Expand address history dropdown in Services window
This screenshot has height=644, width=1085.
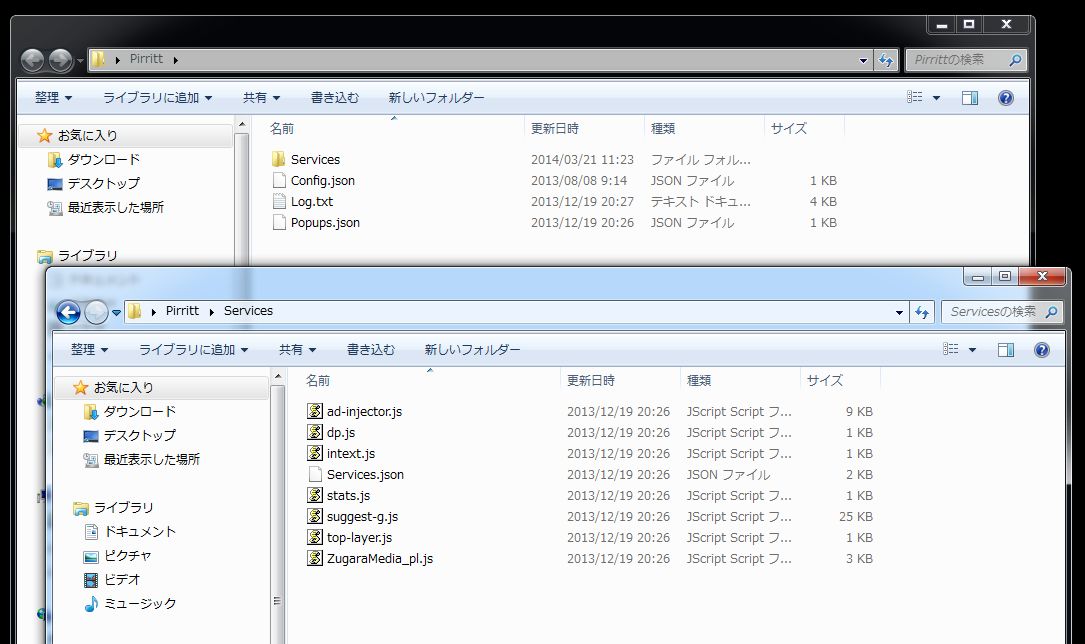click(x=899, y=313)
